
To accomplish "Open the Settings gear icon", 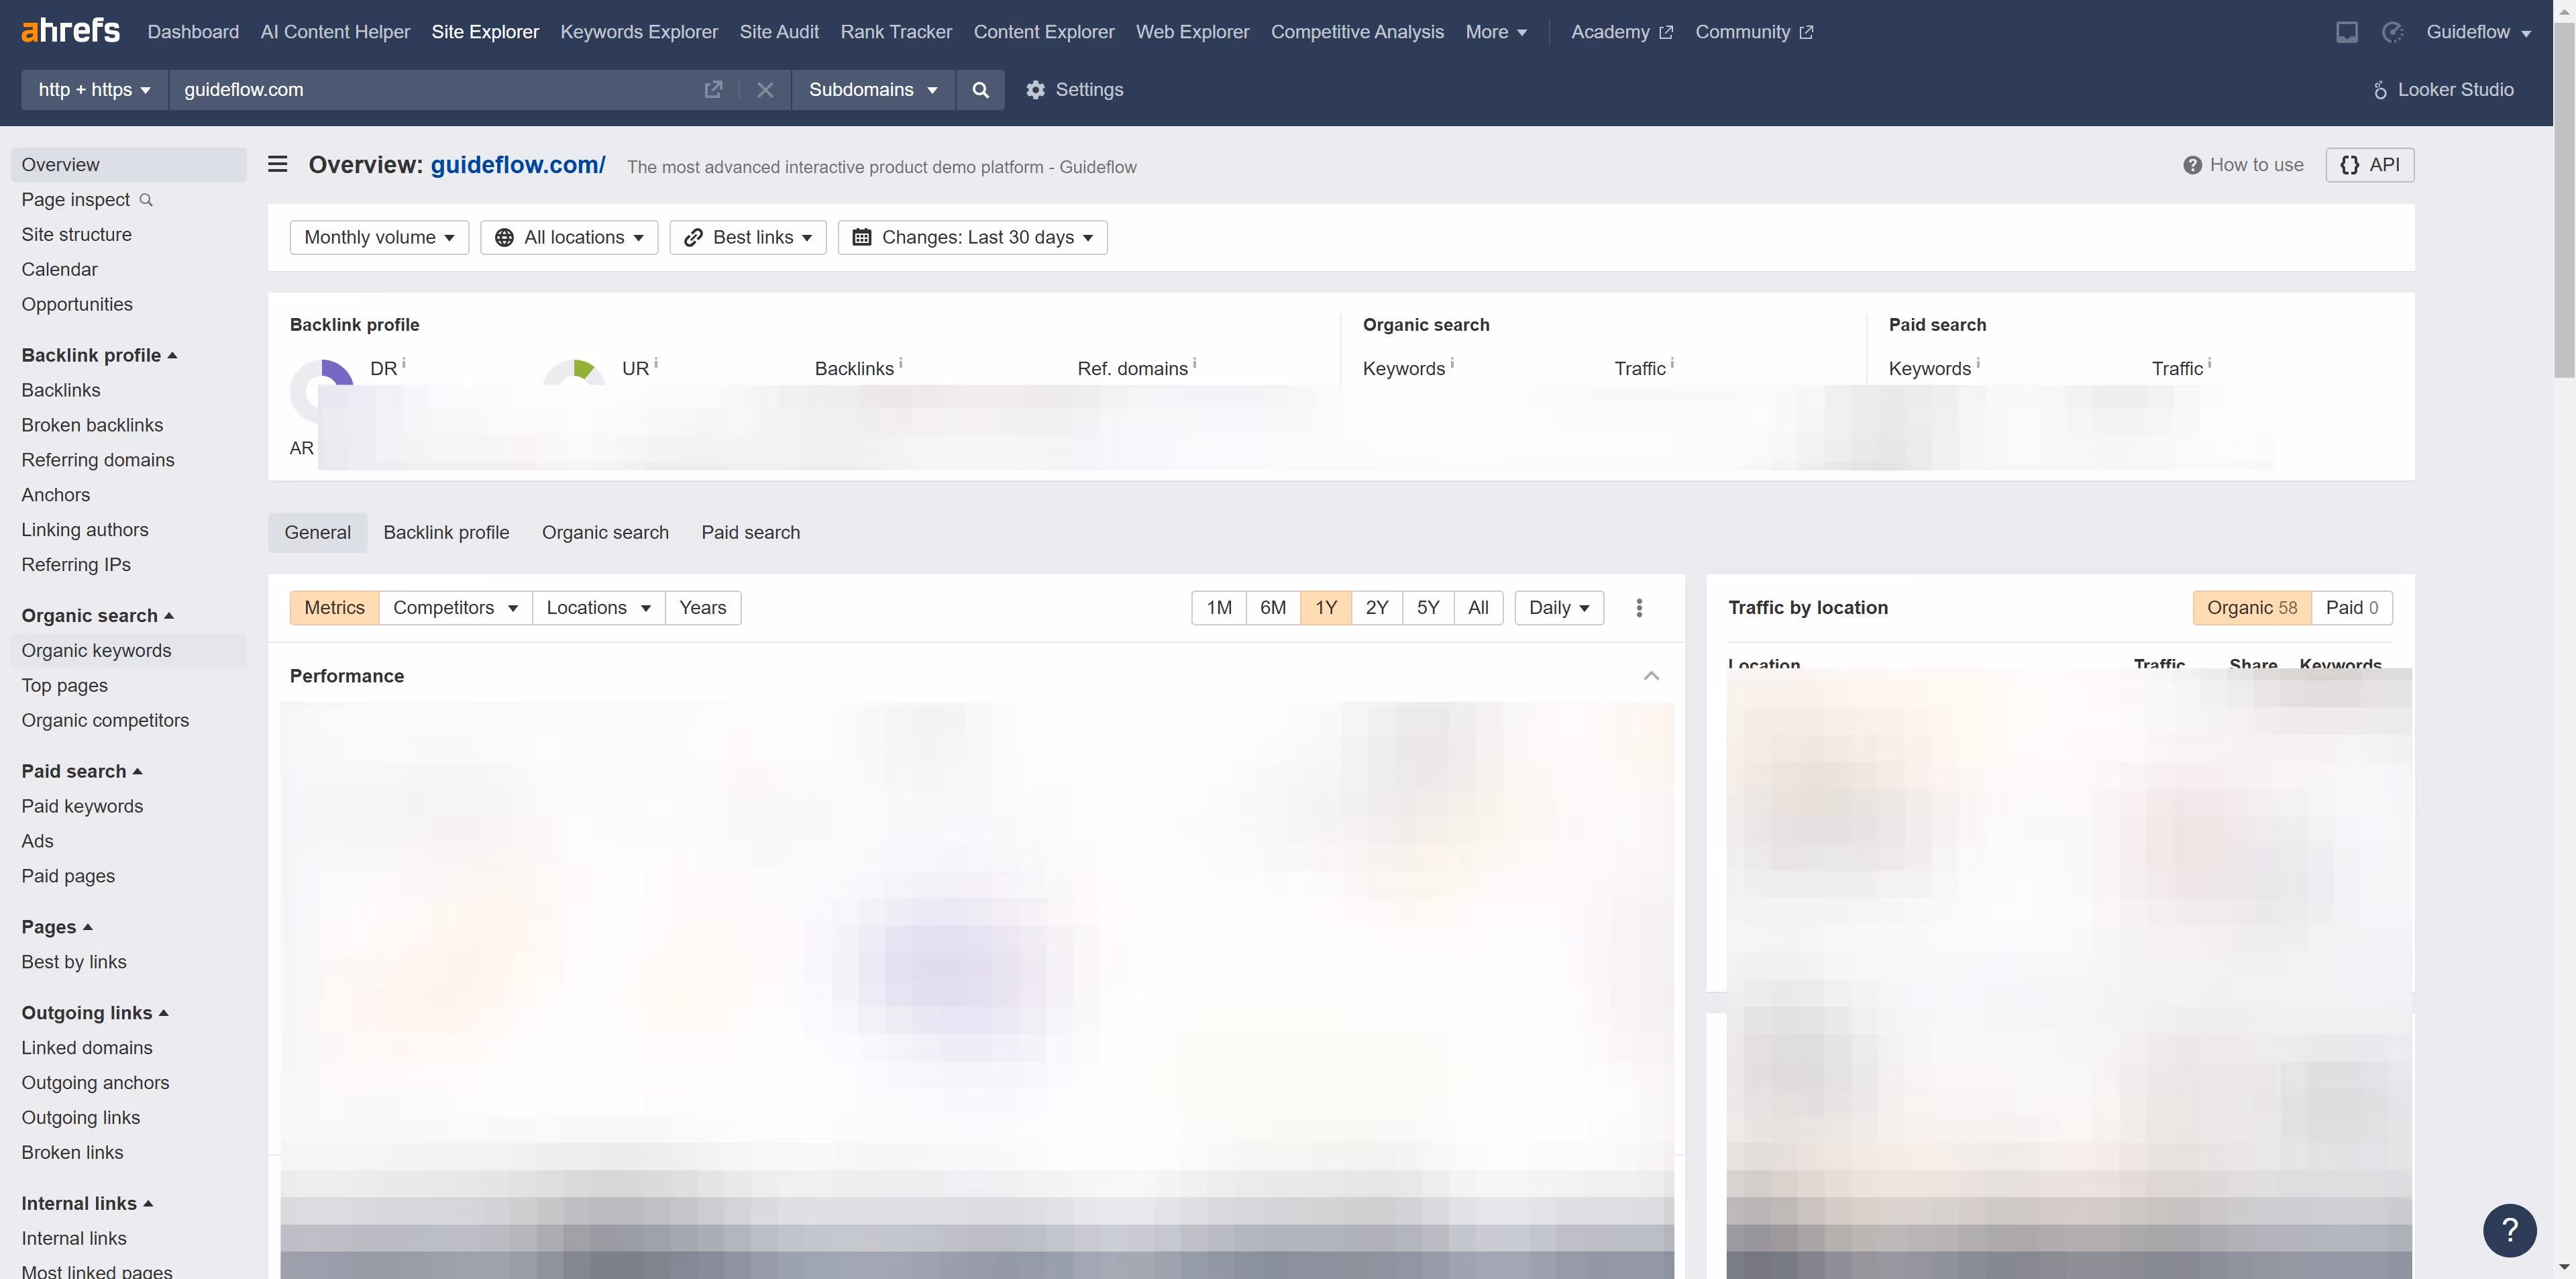I will click(x=1035, y=90).
